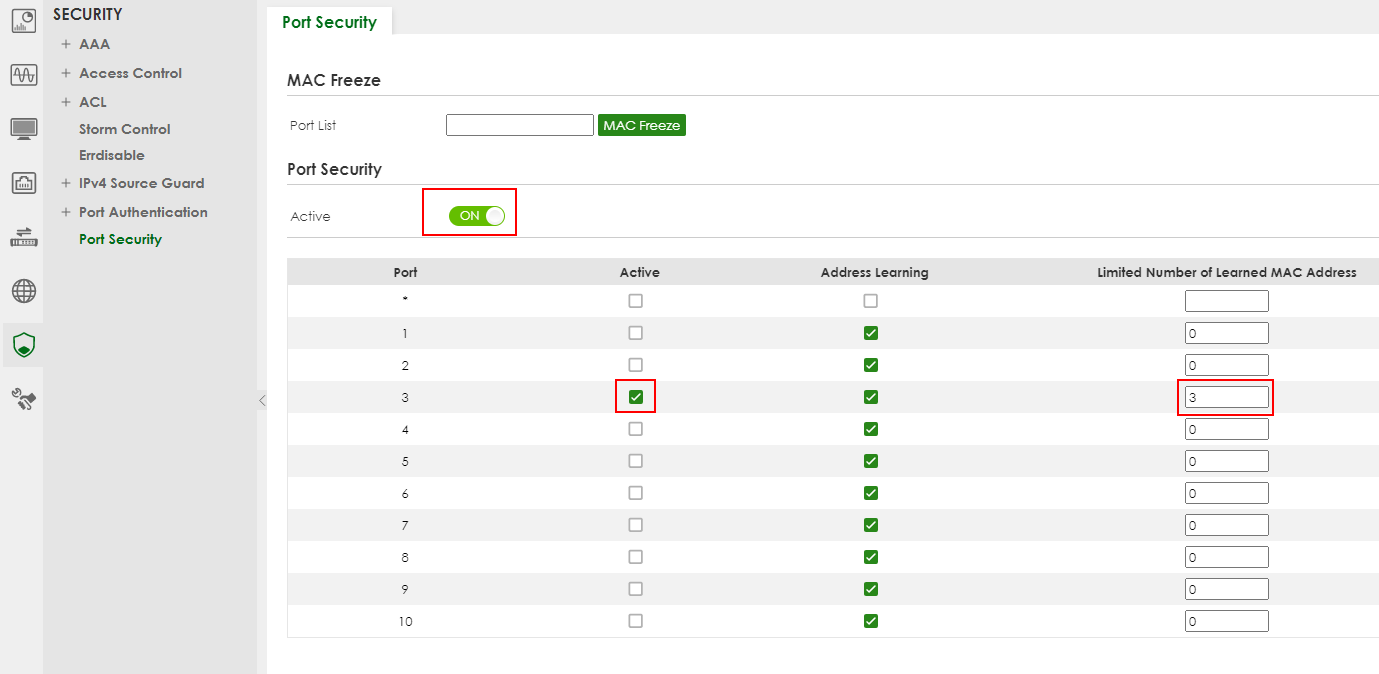Image resolution: width=1379 pixels, height=674 pixels.
Task: Check the Active checkbox in the * row
Action: tap(635, 301)
